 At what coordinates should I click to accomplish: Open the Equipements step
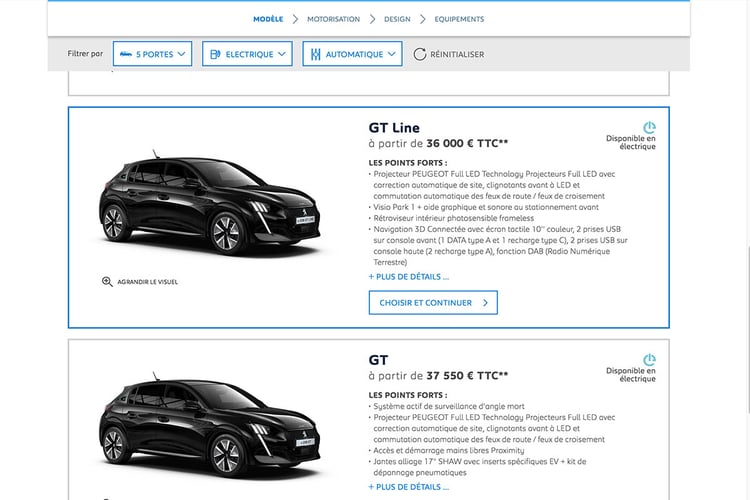coord(459,18)
